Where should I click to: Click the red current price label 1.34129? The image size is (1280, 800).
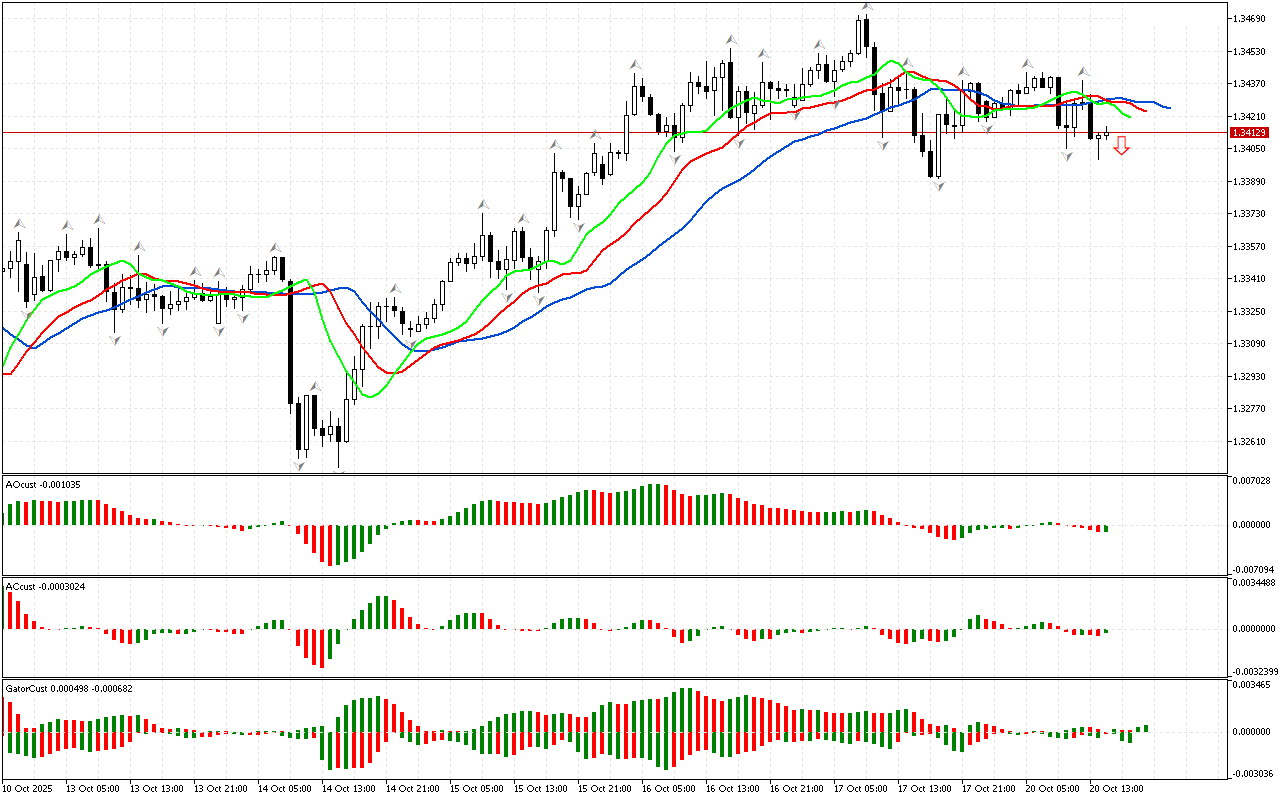(1250, 132)
